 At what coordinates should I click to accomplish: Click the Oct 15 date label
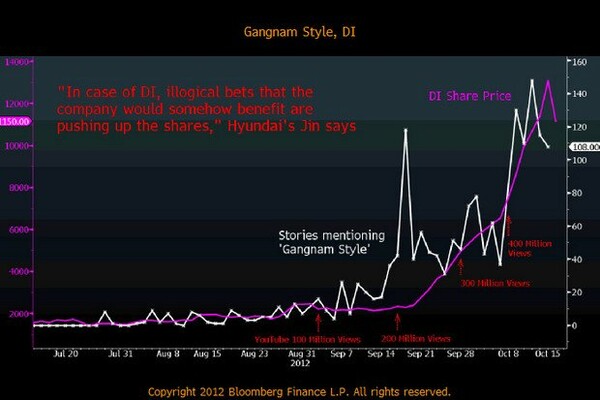pos(547,354)
